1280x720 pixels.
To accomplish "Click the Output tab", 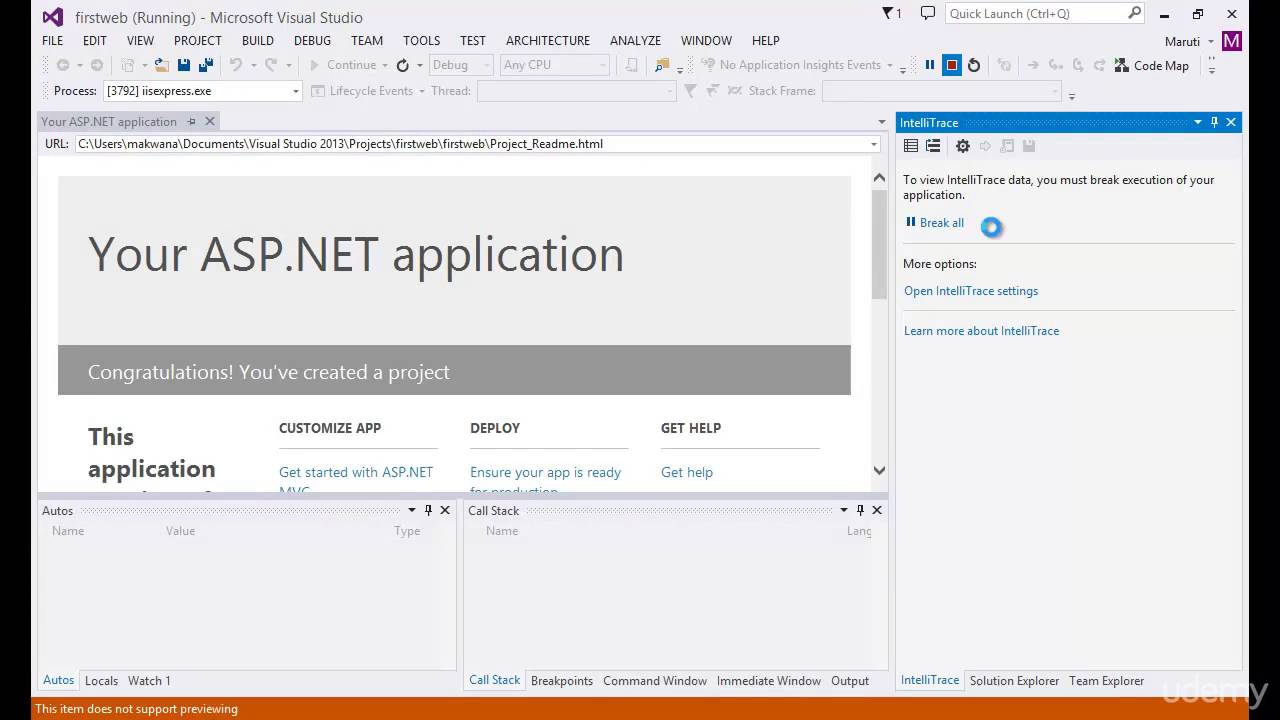I will 850,680.
